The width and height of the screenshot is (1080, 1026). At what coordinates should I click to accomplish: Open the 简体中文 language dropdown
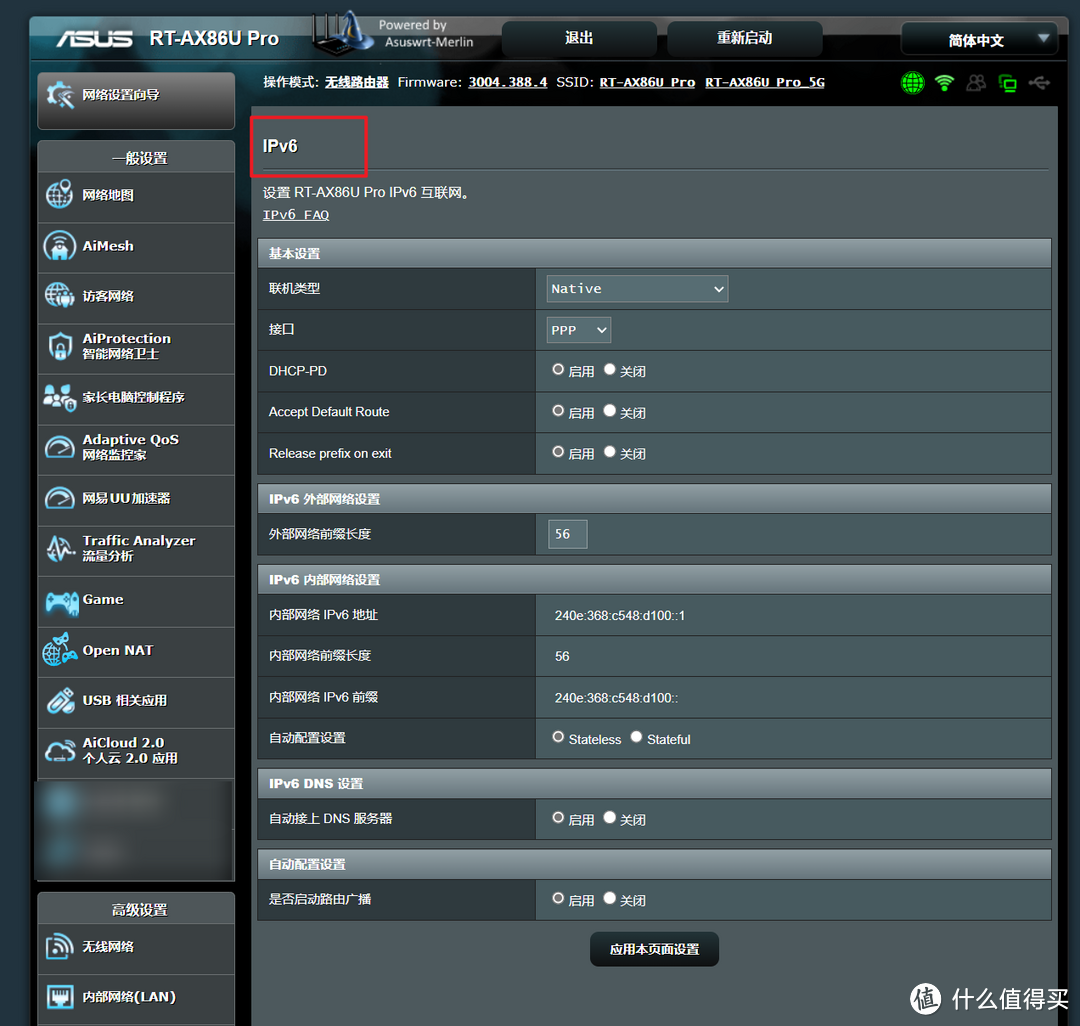tap(978, 40)
